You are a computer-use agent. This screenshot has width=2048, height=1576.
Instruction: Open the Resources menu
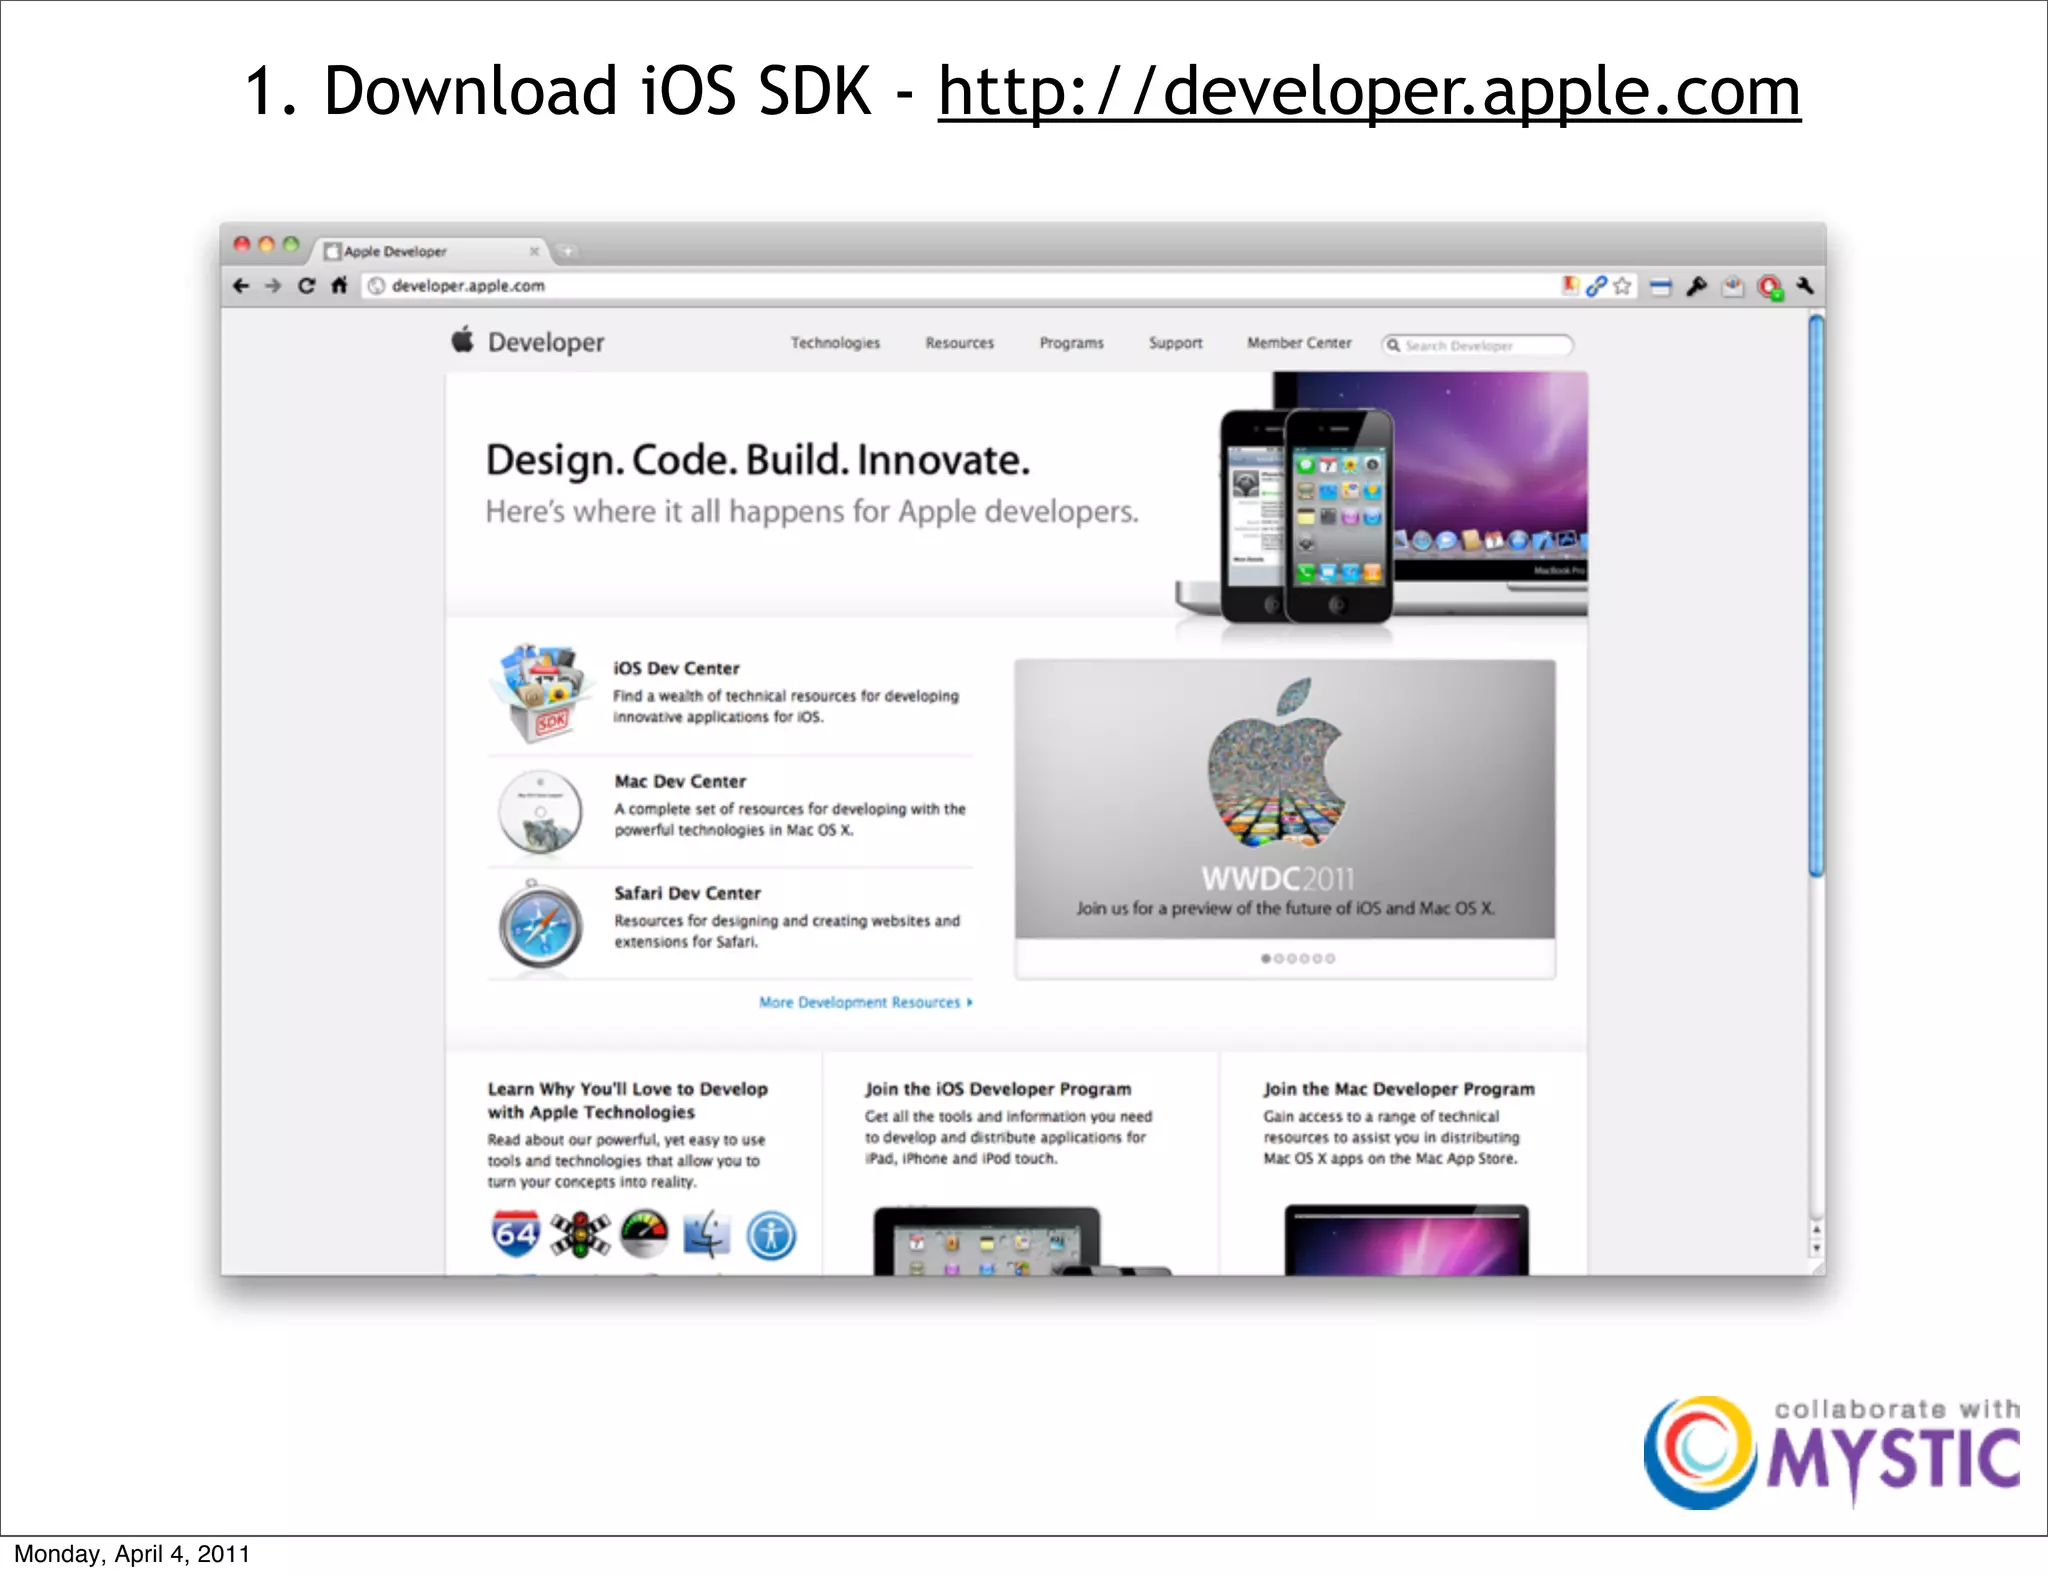click(959, 343)
